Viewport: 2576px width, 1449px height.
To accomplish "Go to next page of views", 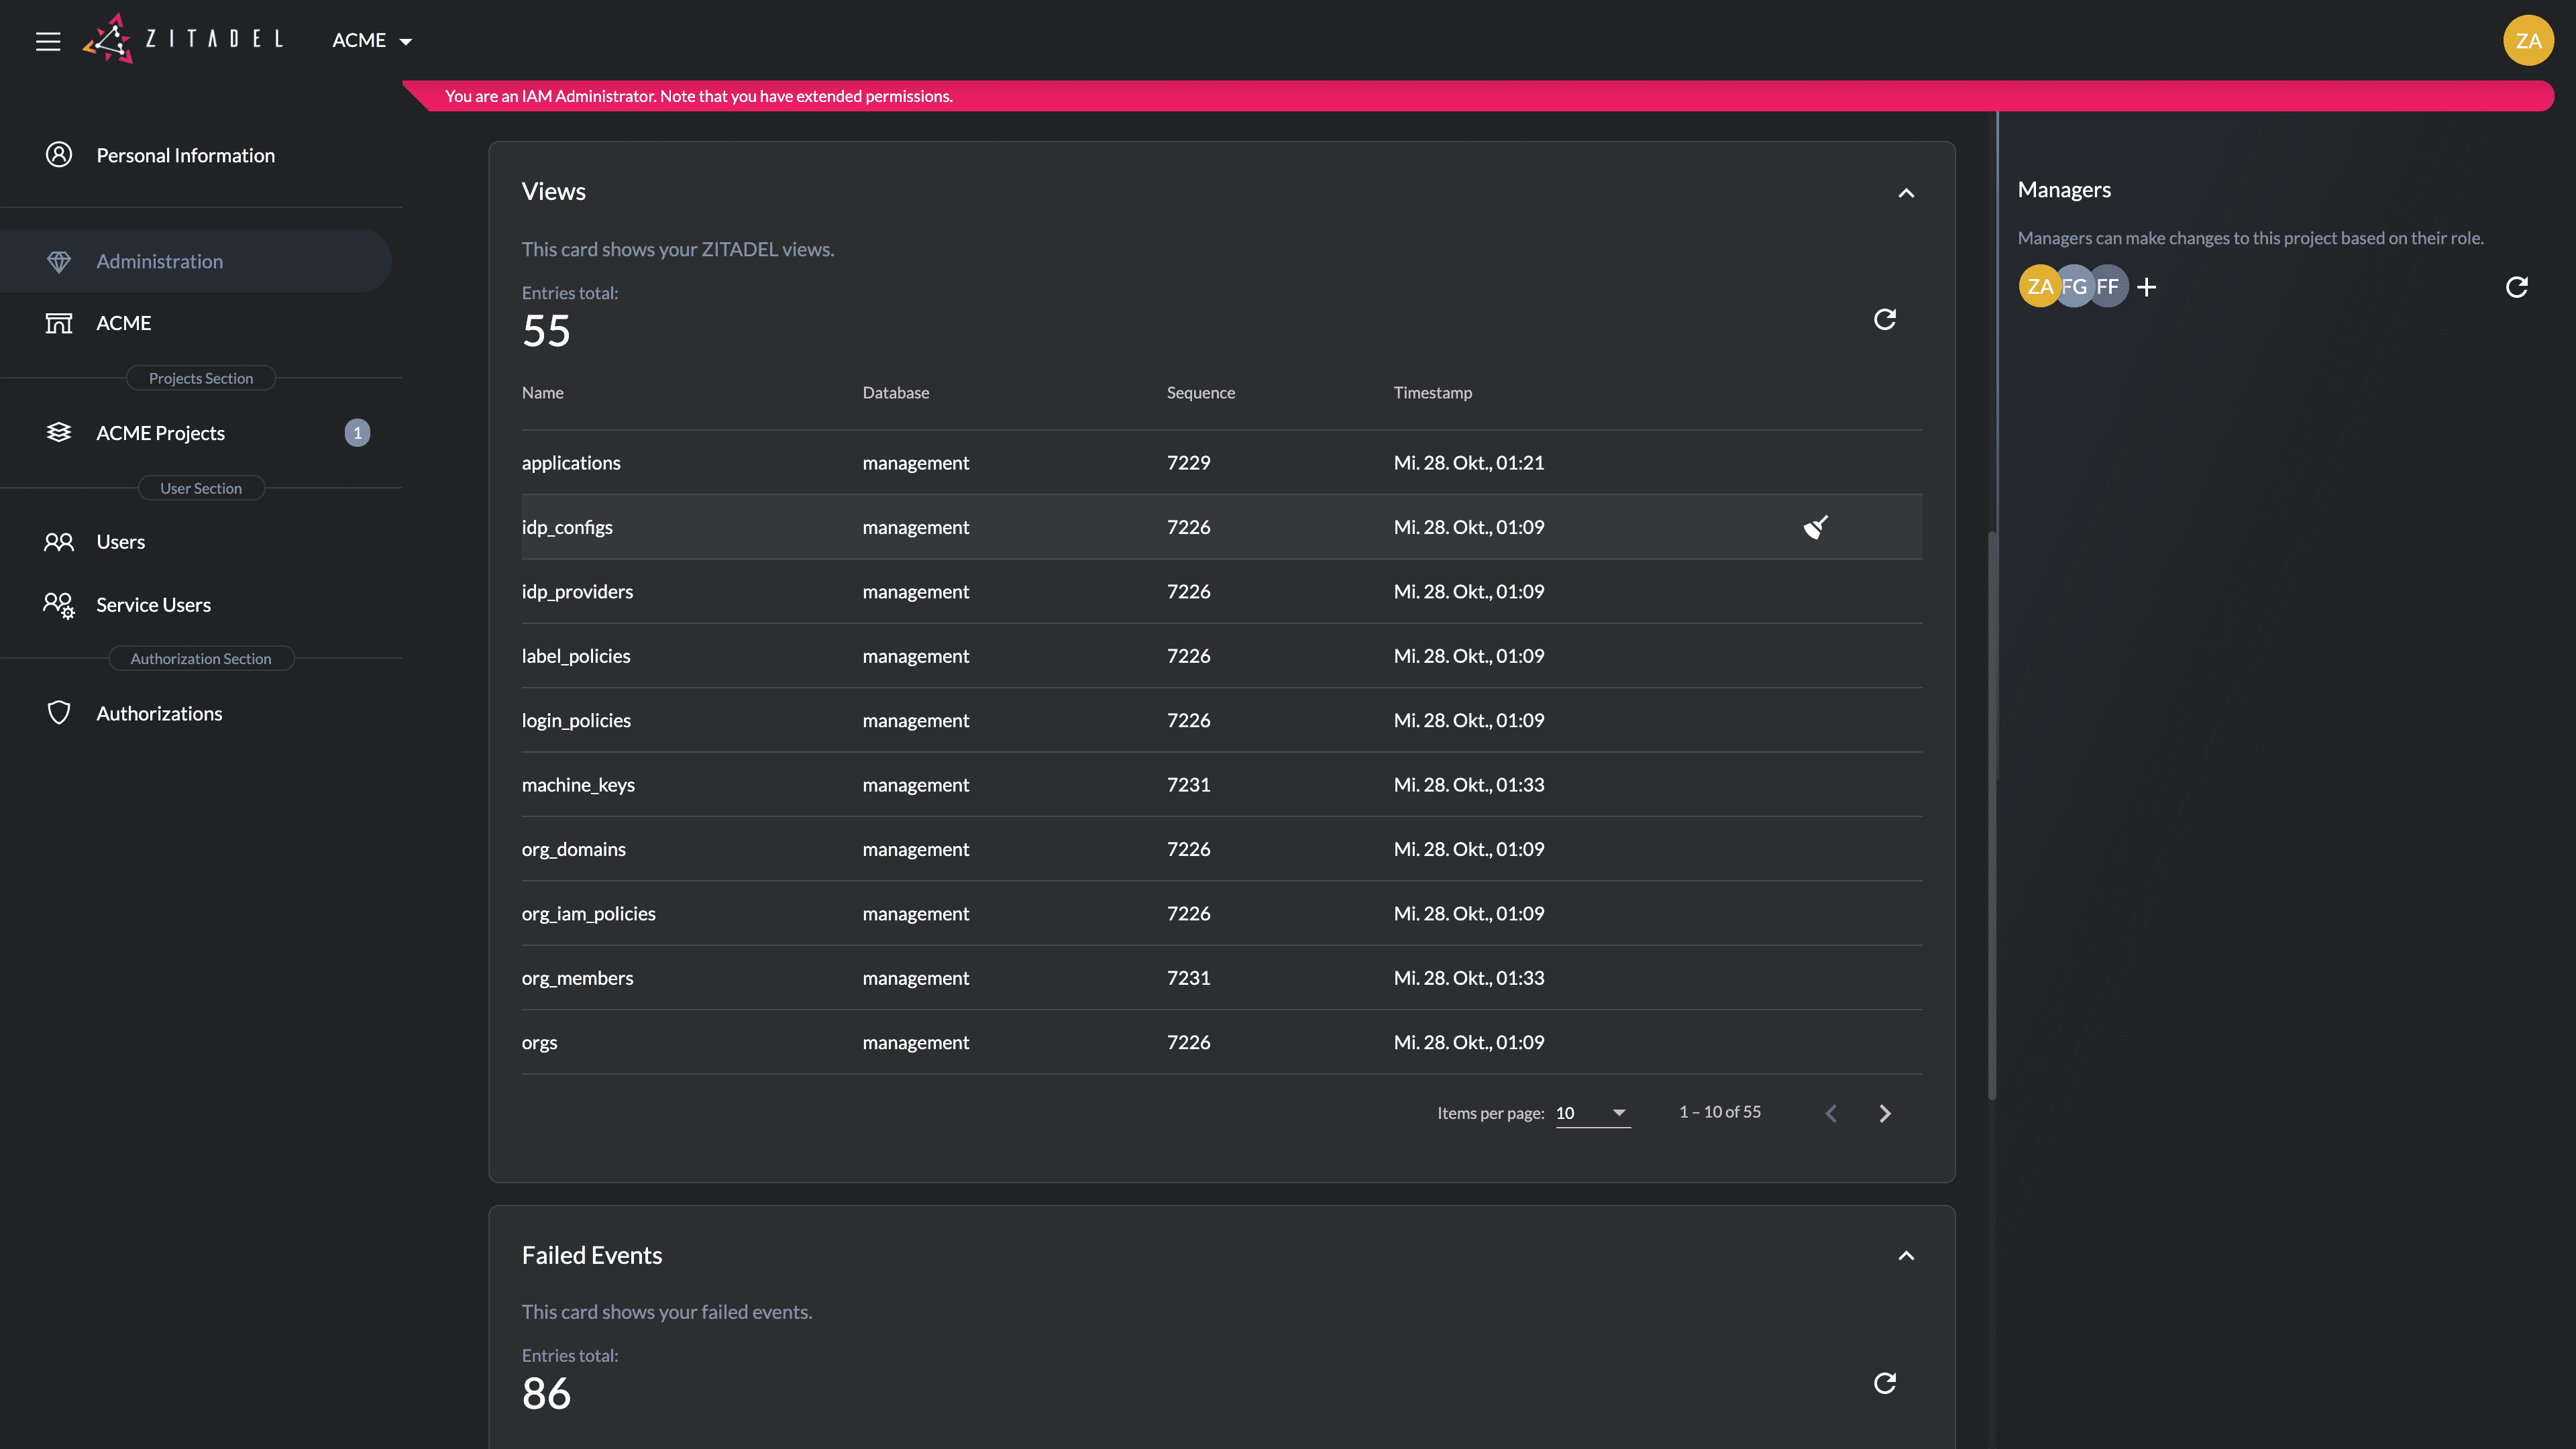I will 1884,1113.
